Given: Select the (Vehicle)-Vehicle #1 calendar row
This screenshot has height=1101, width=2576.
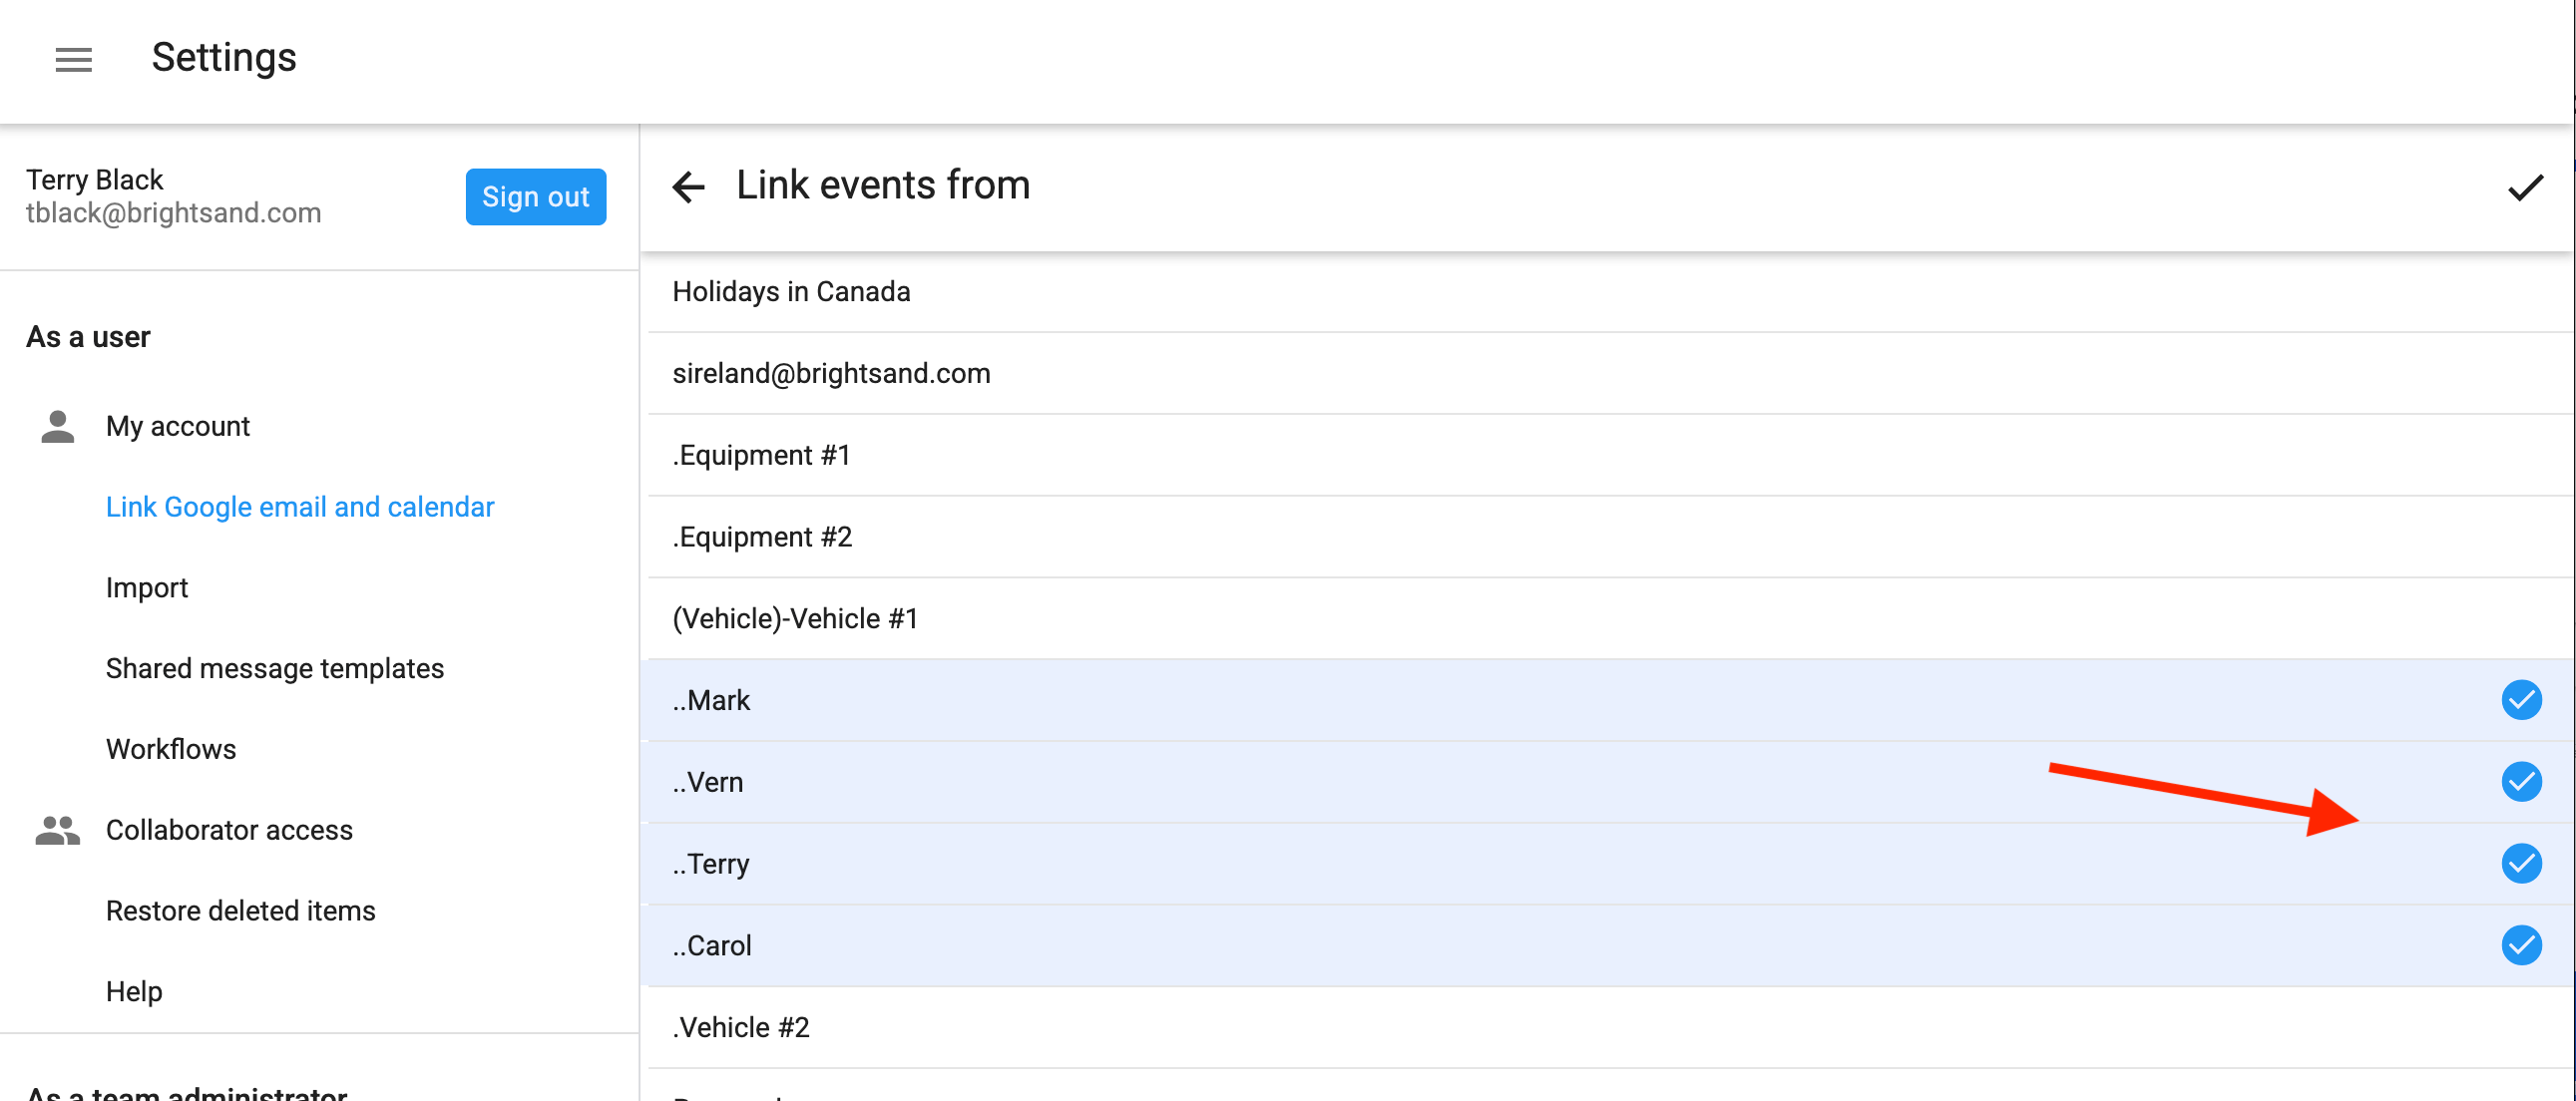Looking at the screenshot, I should pos(795,619).
